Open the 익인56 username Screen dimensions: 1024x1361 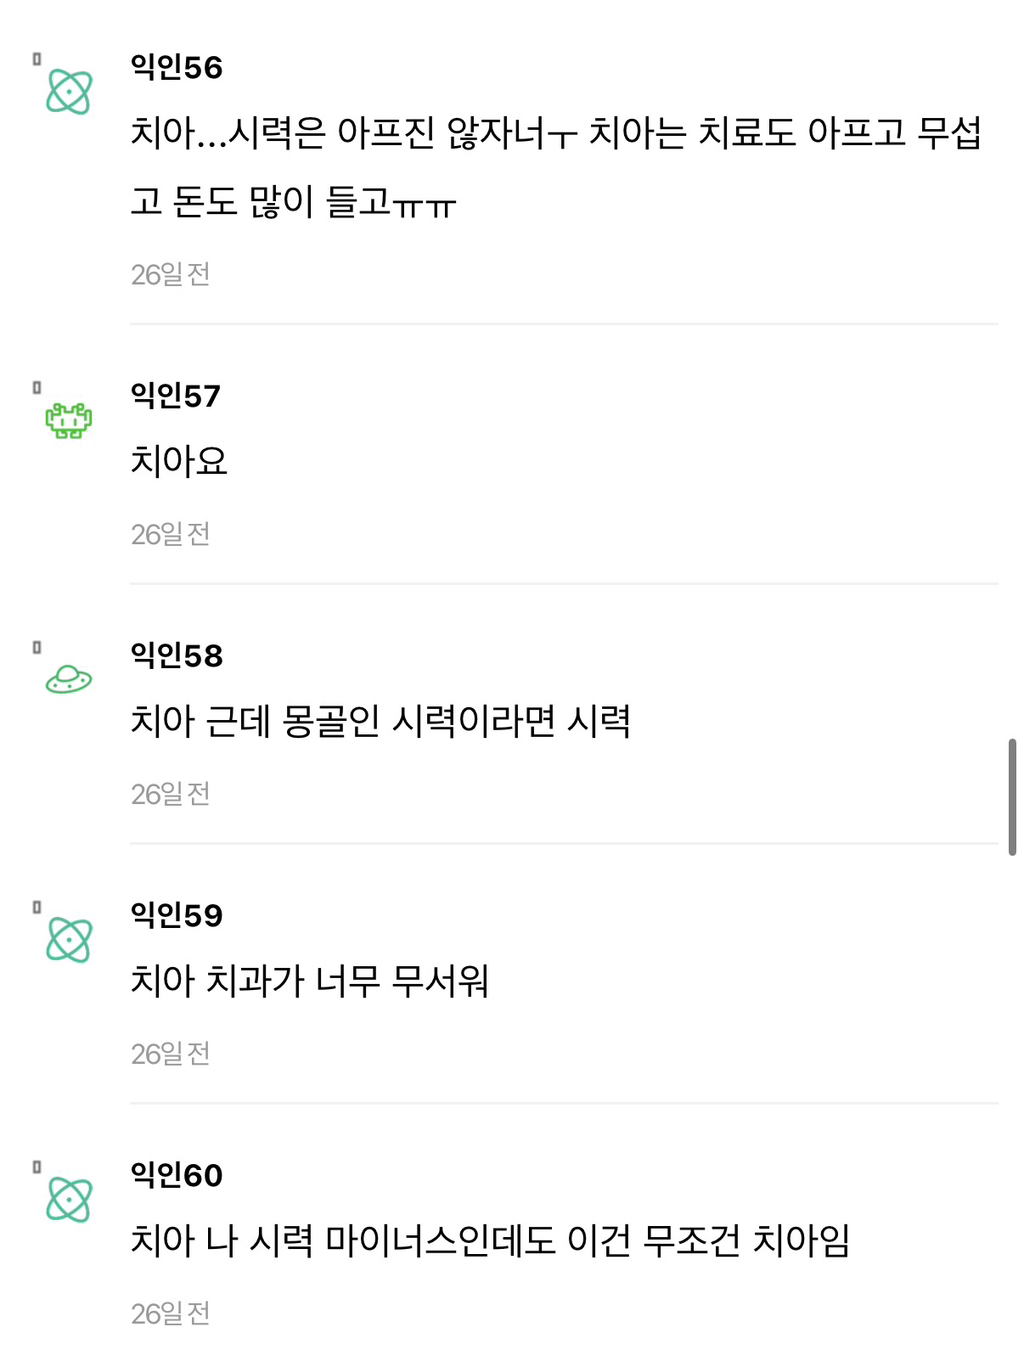click(176, 67)
